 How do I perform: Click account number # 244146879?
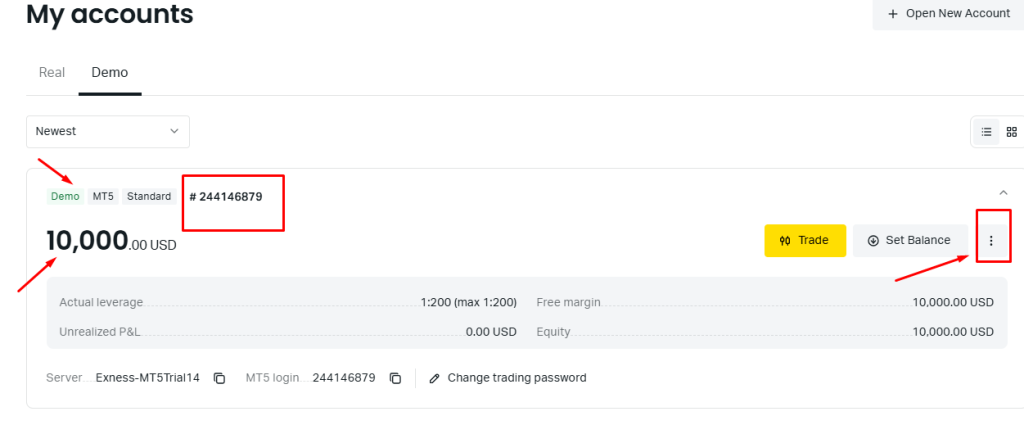226,196
